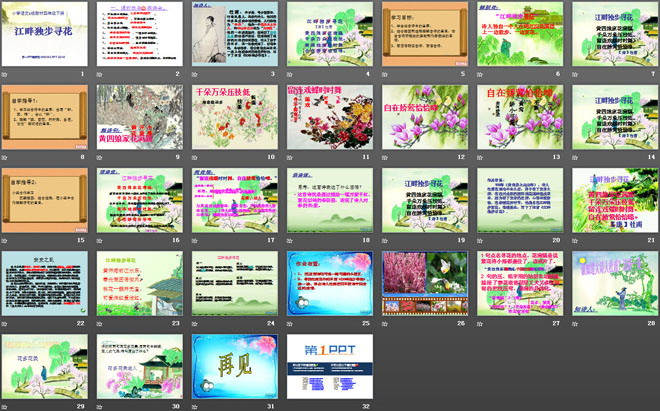Image resolution: width=660 pixels, height=411 pixels.
Task: Select slide 4 thumbnail with poem text
Action: click(x=330, y=34)
